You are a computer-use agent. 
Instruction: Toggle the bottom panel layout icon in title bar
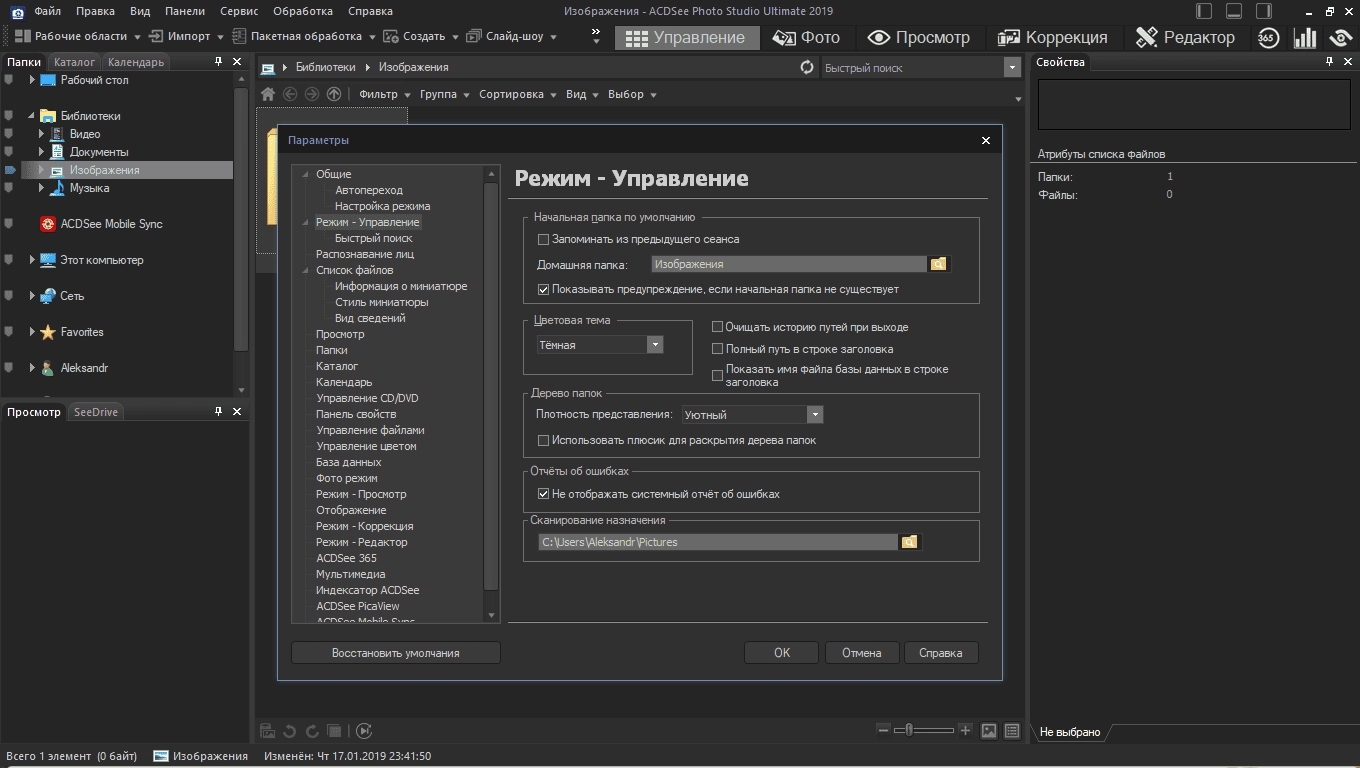[1235, 11]
